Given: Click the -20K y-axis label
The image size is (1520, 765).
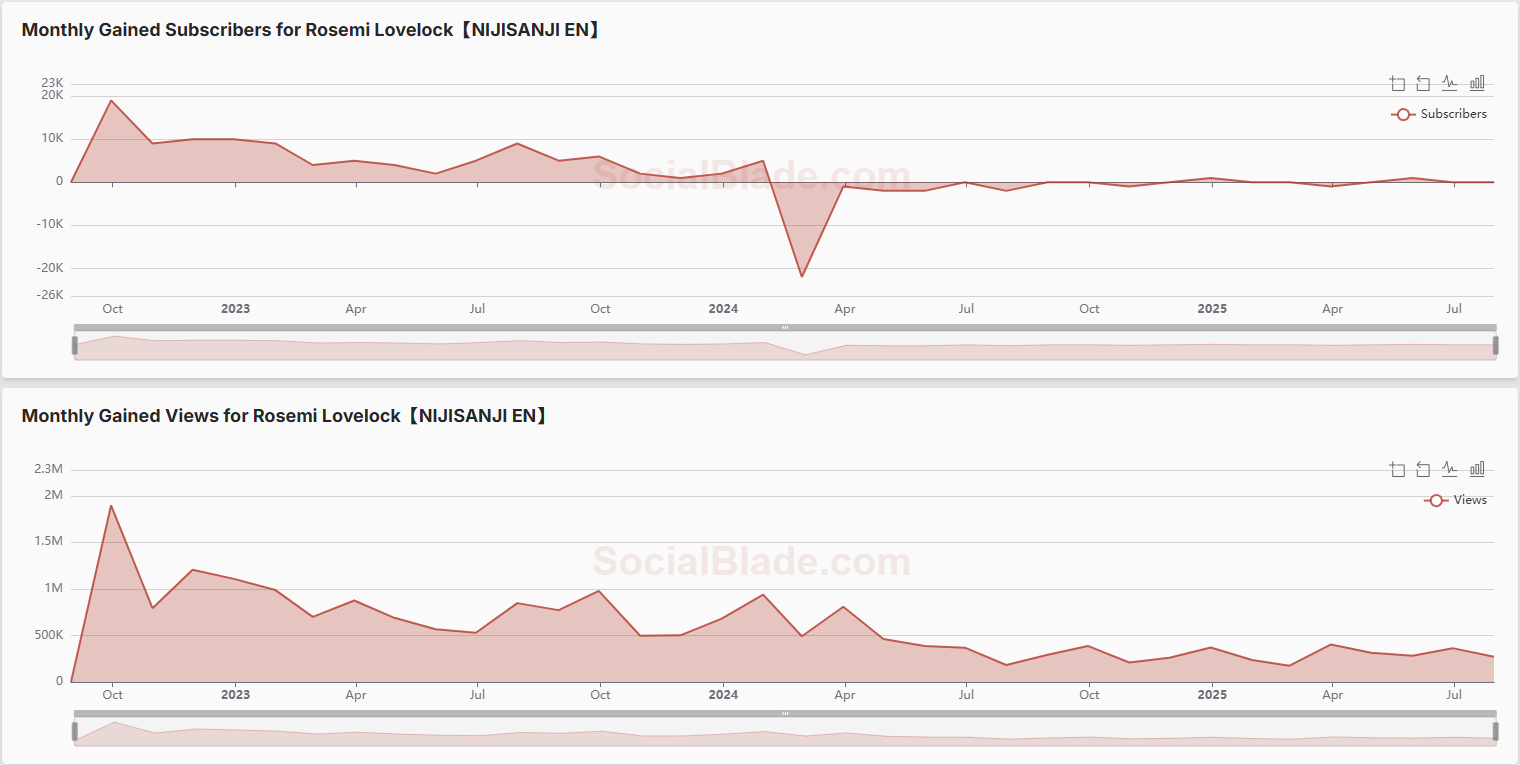Looking at the screenshot, I should click(49, 268).
